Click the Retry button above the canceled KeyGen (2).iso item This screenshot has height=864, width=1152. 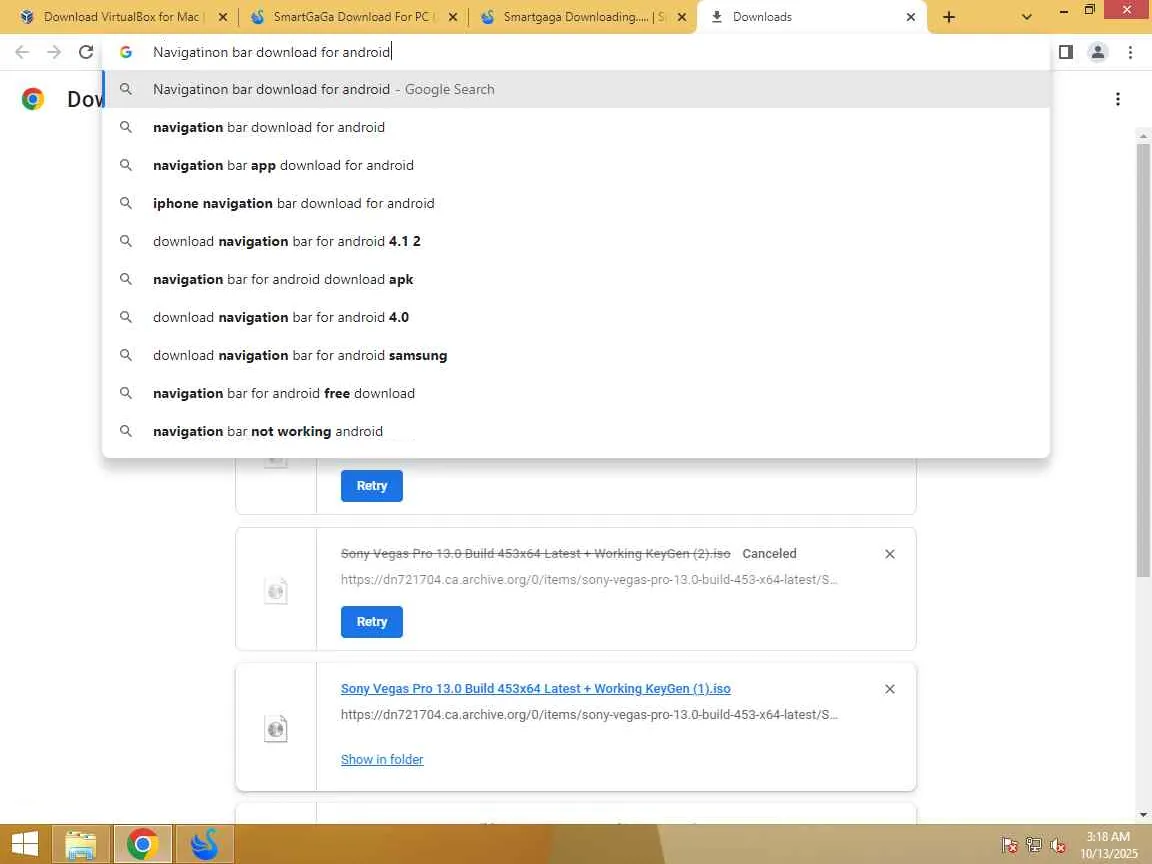372,486
